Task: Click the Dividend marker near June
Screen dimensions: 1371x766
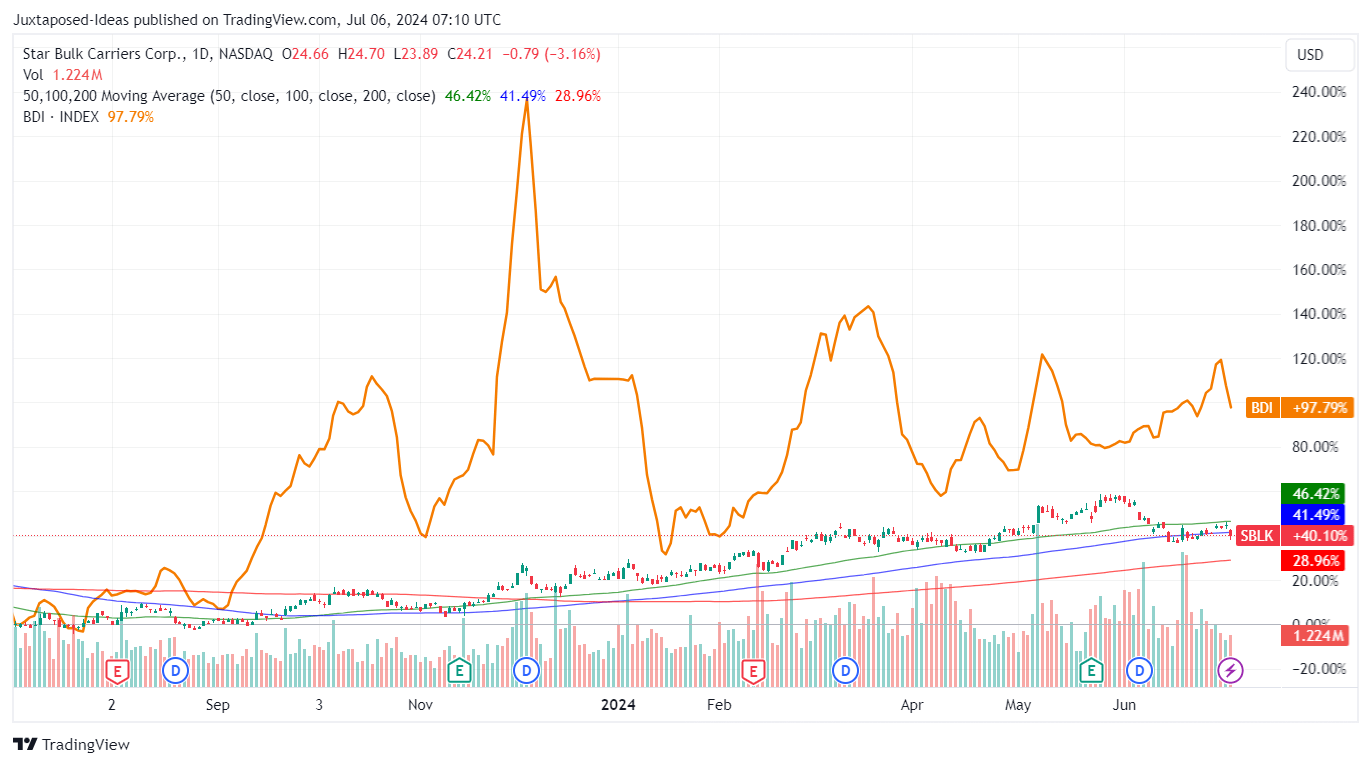Action: [x=1140, y=671]
